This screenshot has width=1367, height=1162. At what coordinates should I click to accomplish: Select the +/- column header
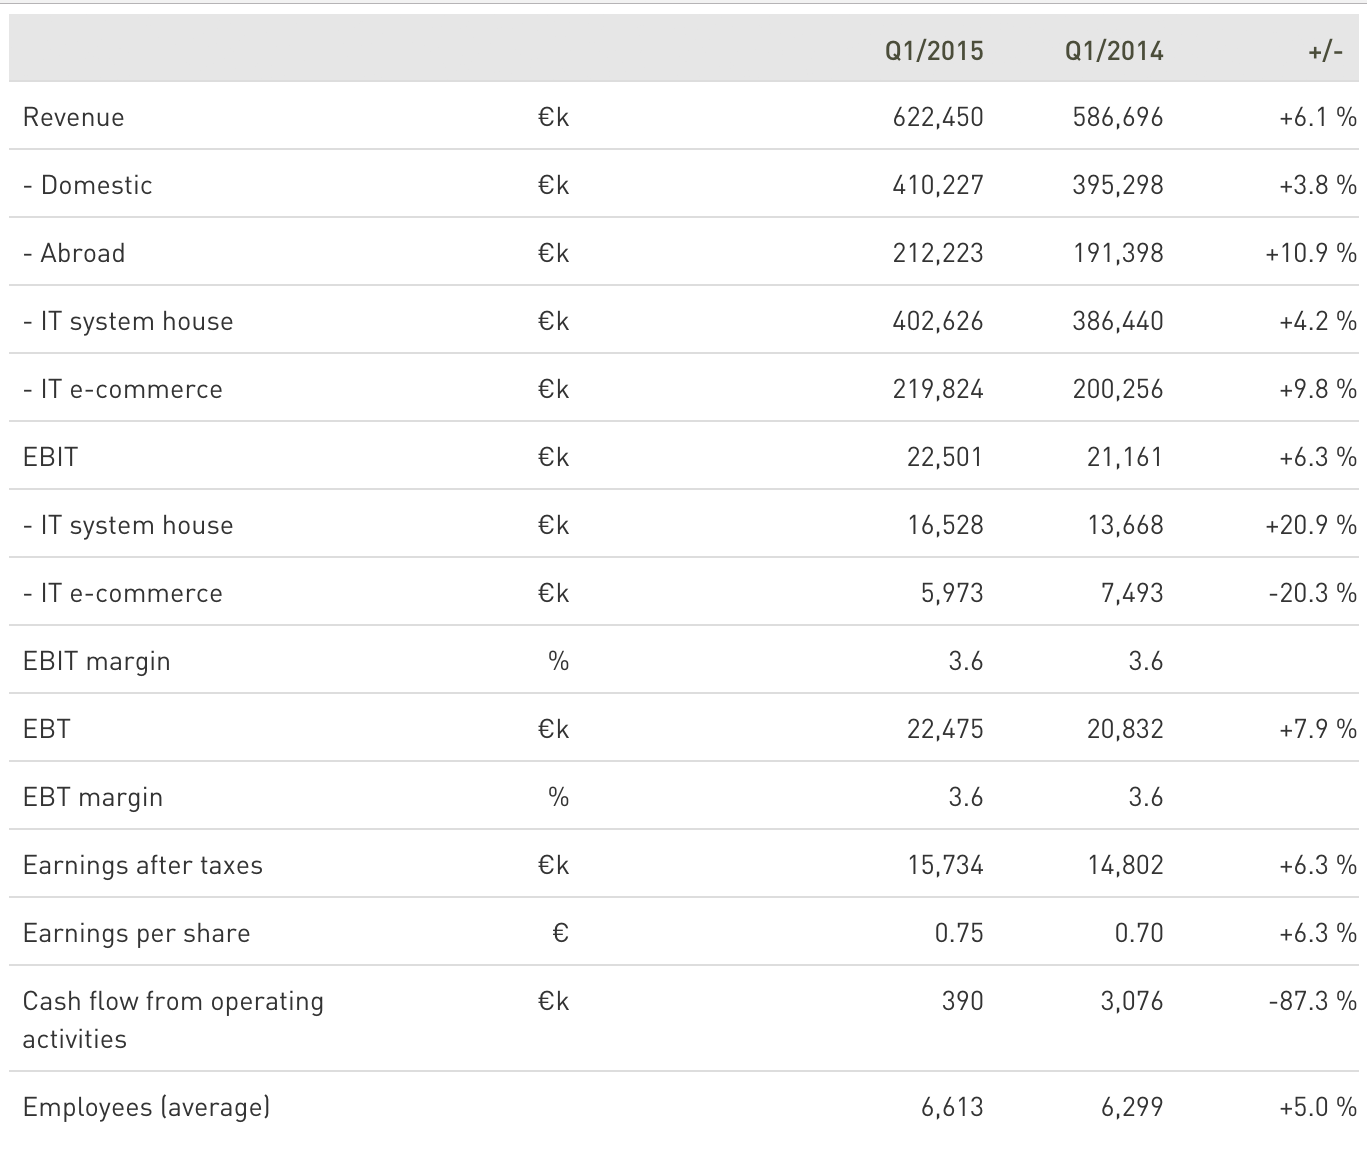[x=1325, y=51]
